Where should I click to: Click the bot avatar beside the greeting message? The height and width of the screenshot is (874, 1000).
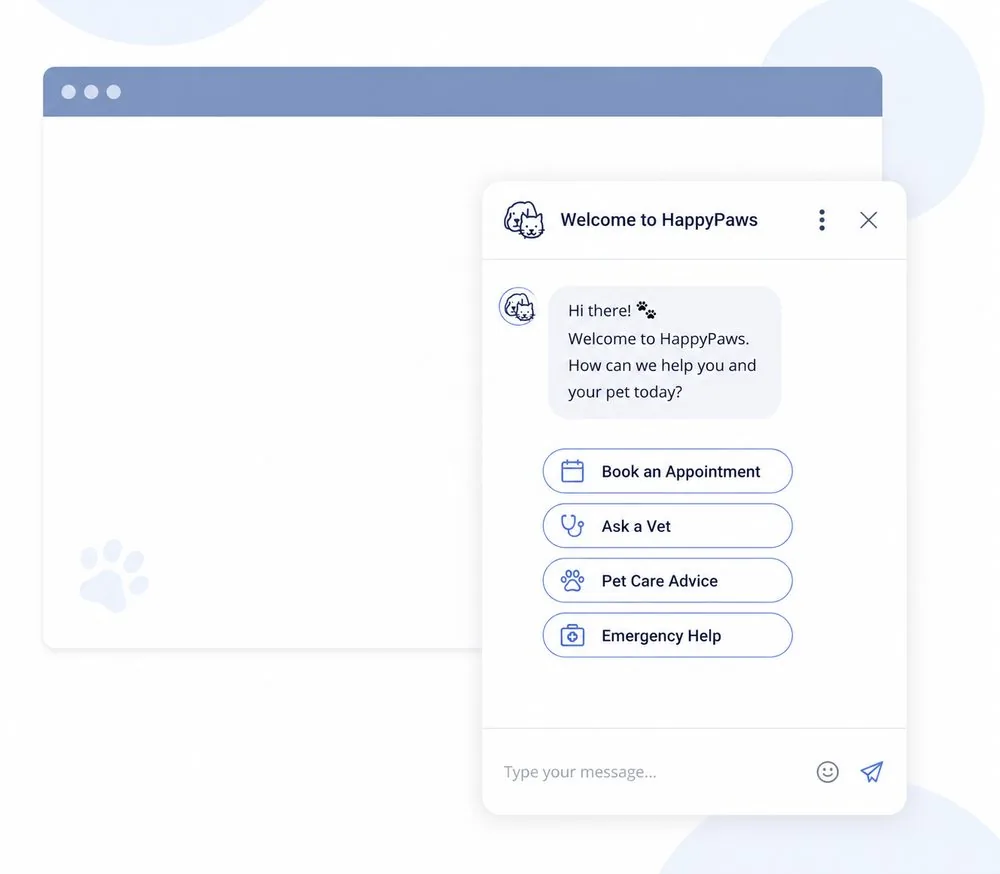click(x=518, y=307)
